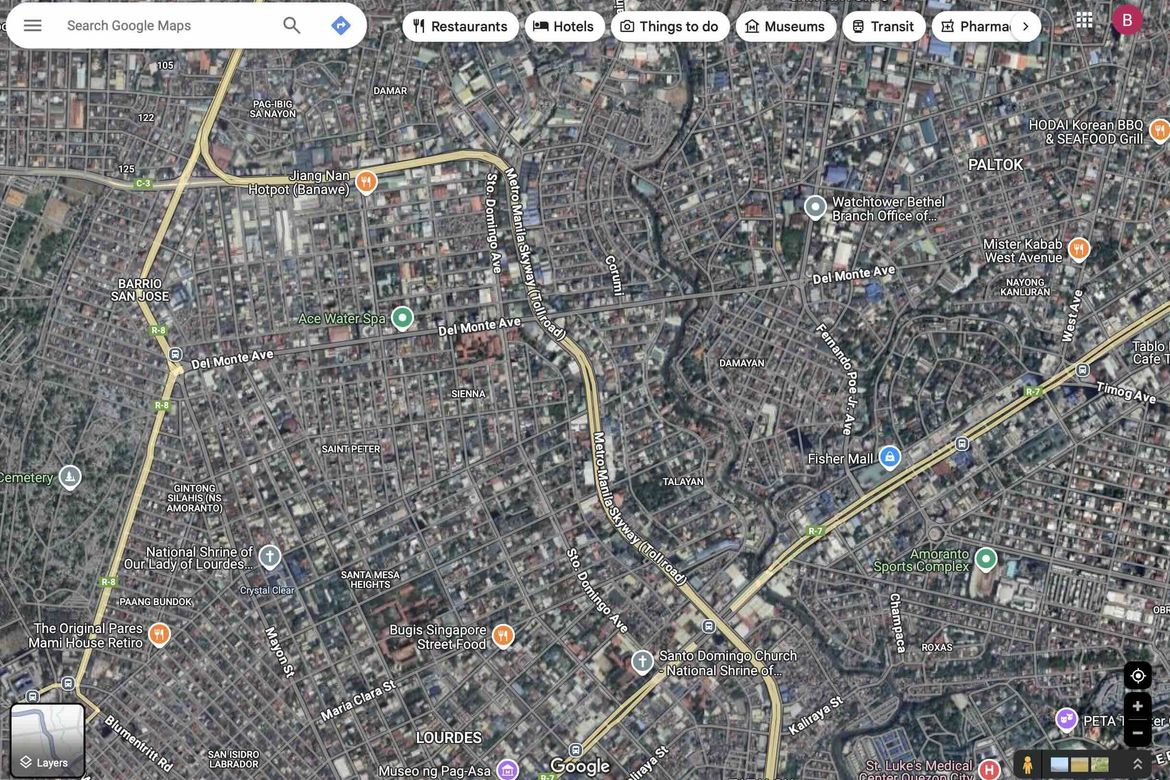Click the SIENNA neighborhood label
The image size is (1170, 780).
click(468, 393)
